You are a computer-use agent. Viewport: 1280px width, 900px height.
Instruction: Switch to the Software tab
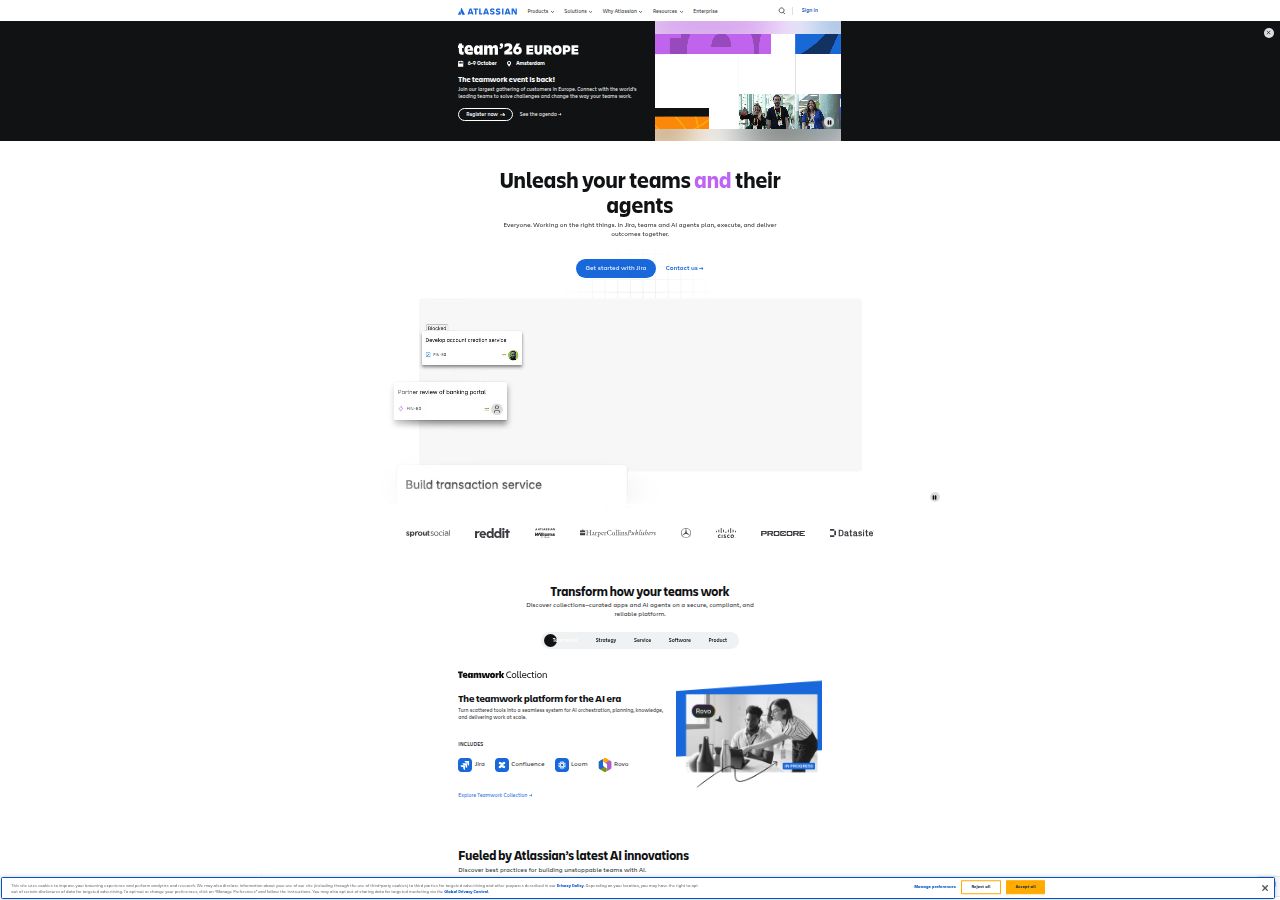680,640
